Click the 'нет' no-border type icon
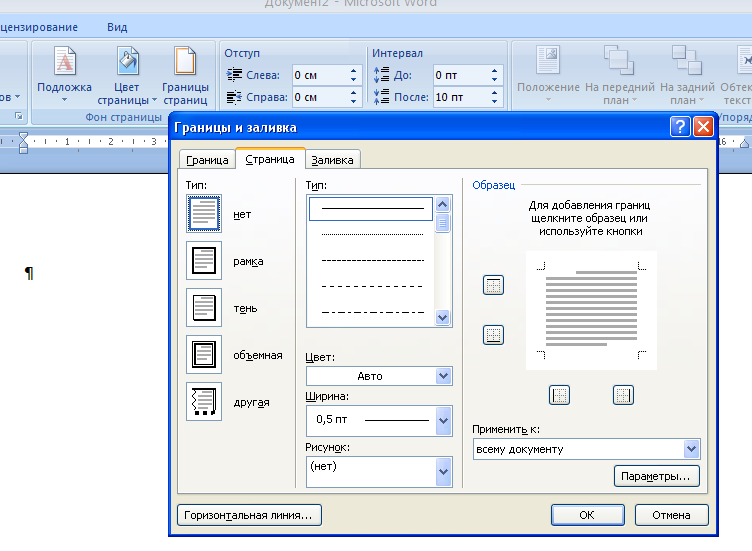 (204, 213)
